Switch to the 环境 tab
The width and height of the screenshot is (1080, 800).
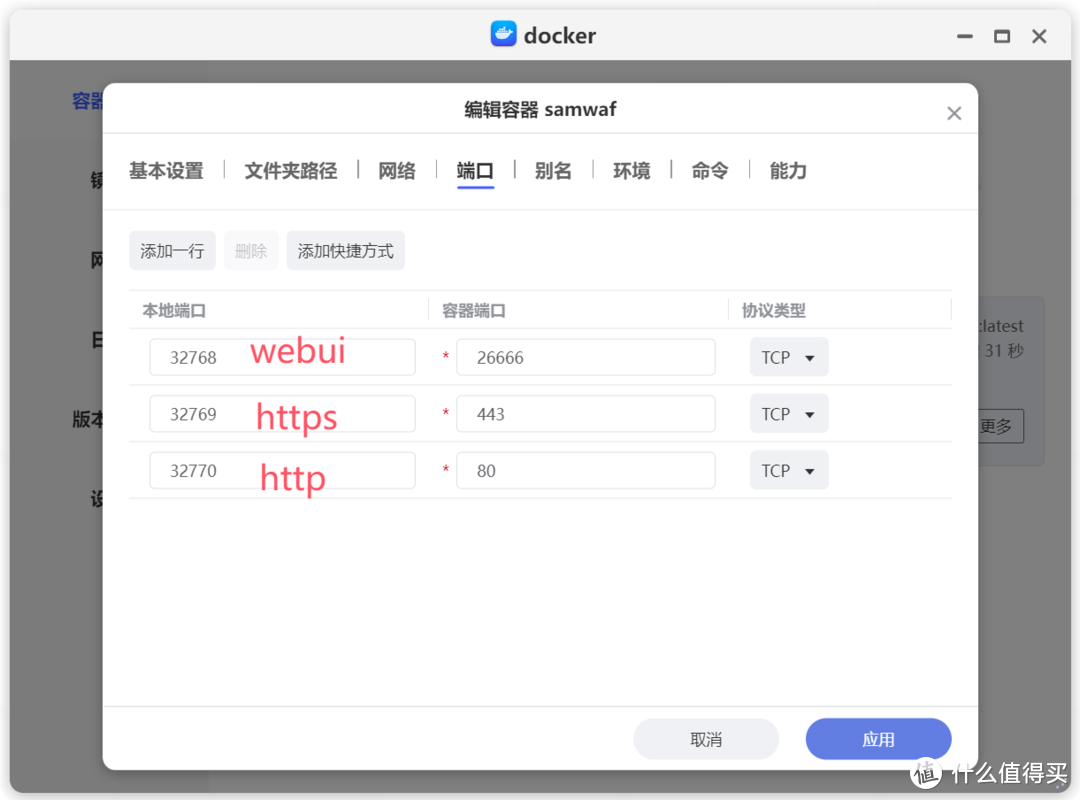pyautogui.click(x=632, y=171)
